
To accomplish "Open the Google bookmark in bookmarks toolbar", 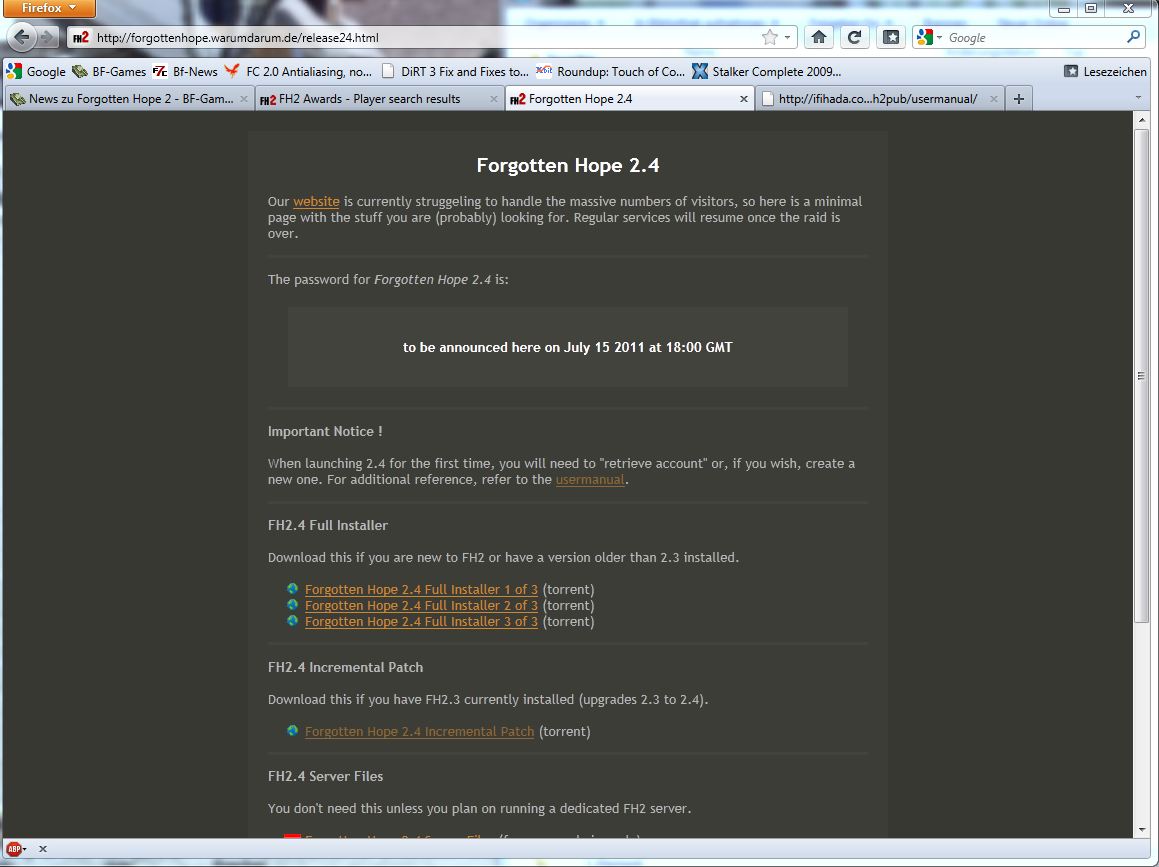I will [x=36, y=72].
